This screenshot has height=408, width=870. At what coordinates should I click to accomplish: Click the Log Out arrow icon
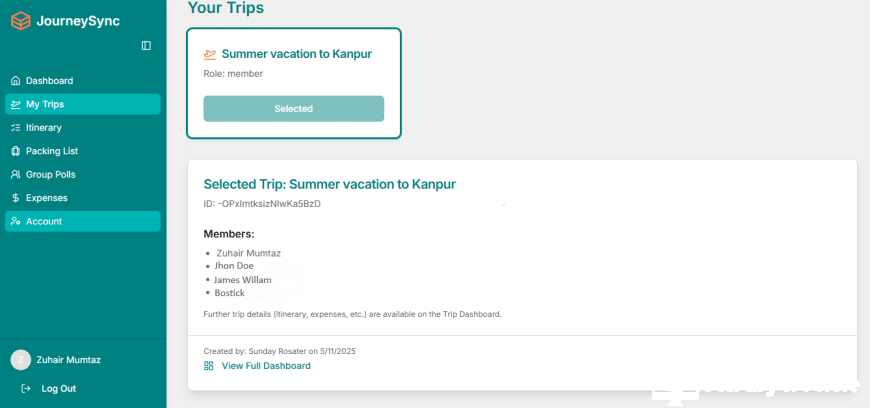[26, 389]
